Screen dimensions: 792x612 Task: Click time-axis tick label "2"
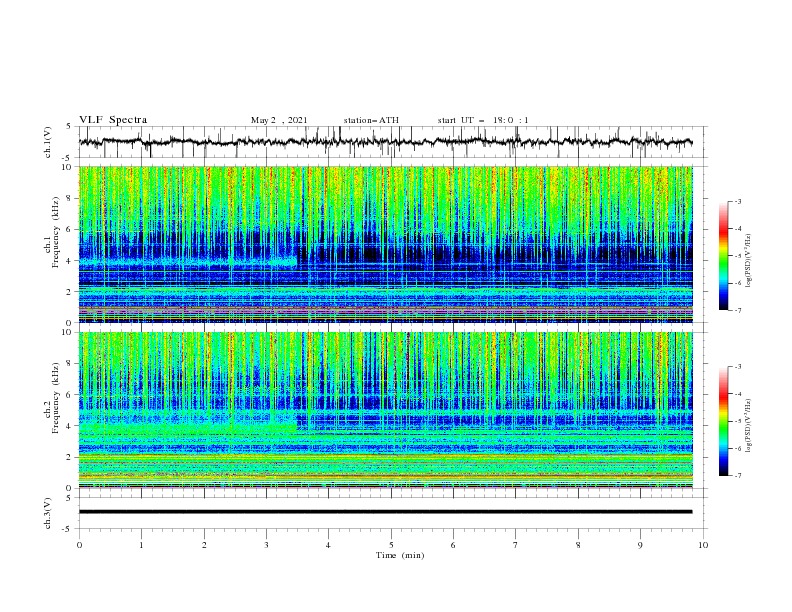coord(204,545)
